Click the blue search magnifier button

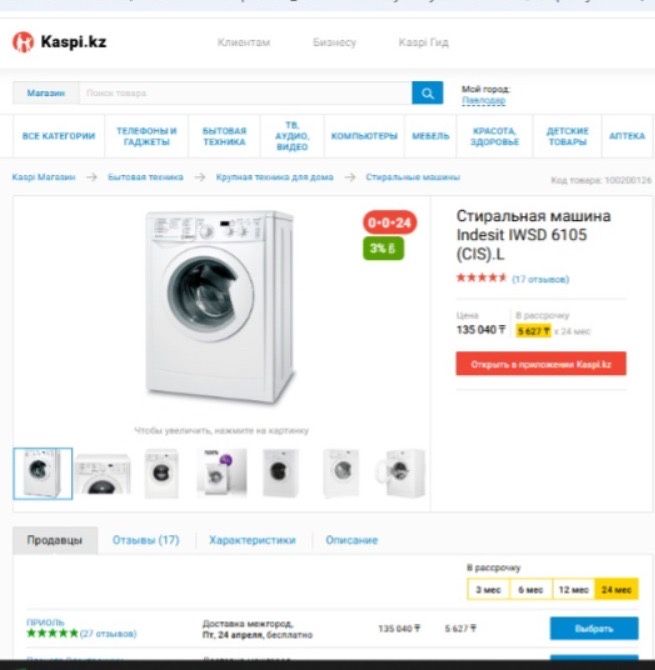click(427, 93)
